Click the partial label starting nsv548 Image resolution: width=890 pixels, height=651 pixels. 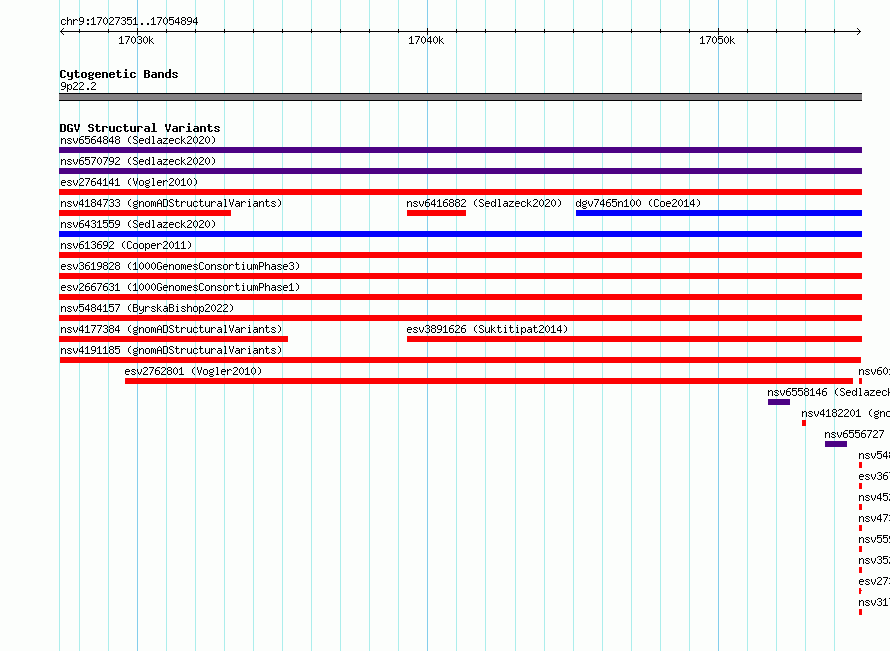pyautogui.click(x=874, y=455)
